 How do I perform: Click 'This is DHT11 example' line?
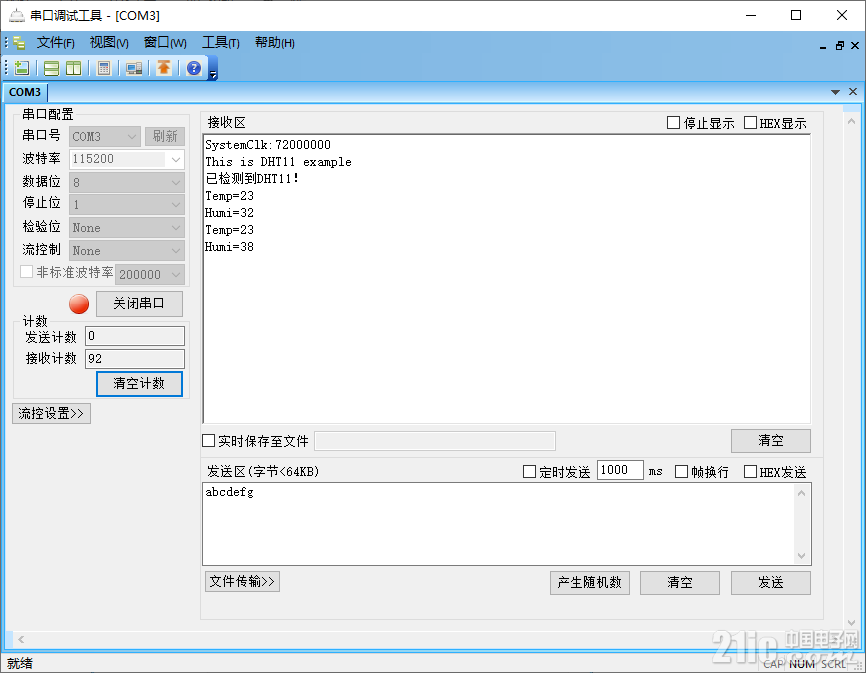pos(278,162)
